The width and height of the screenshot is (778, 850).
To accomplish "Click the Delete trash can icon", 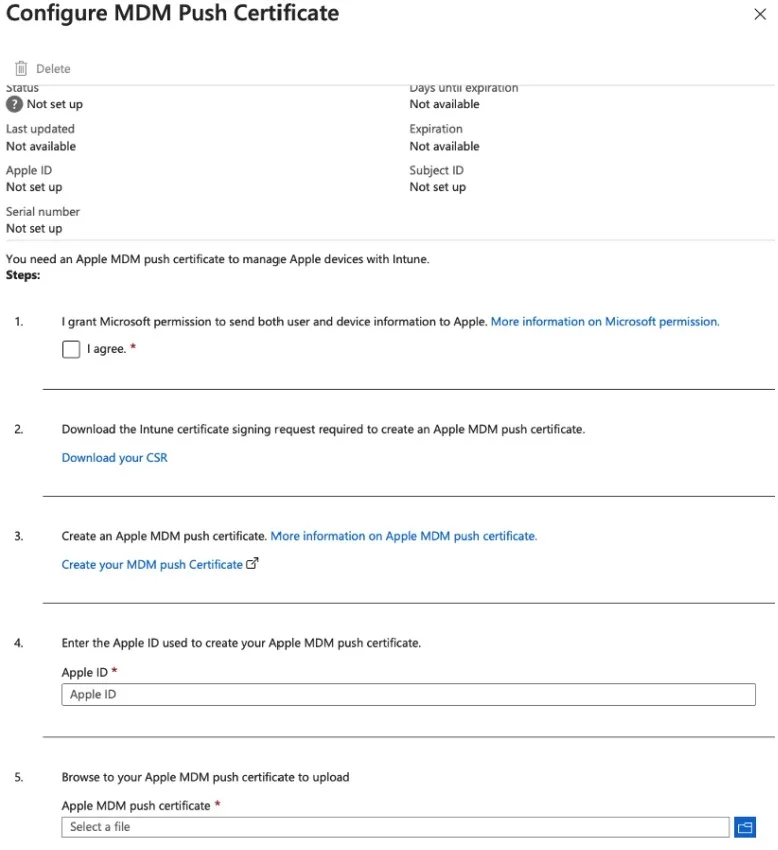I will (x=21, y=69).
